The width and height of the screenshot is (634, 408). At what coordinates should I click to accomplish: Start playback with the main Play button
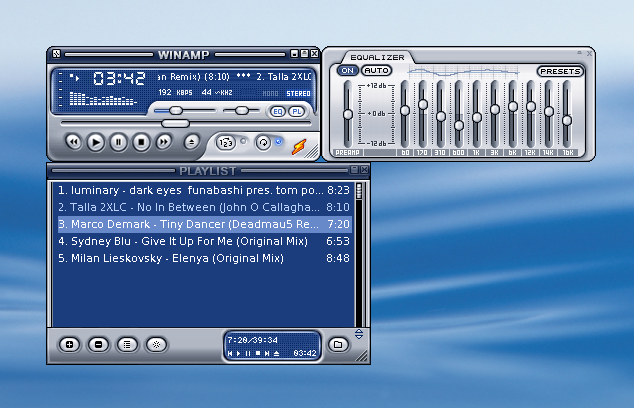point(96,142)
